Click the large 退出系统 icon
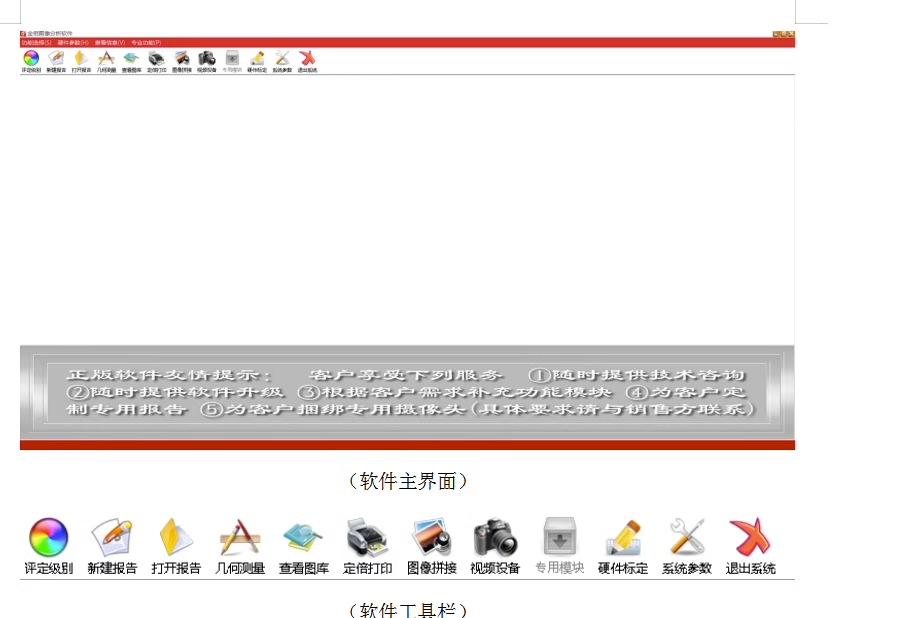This screenshot has width=901, height=618. tap(750, 538)
